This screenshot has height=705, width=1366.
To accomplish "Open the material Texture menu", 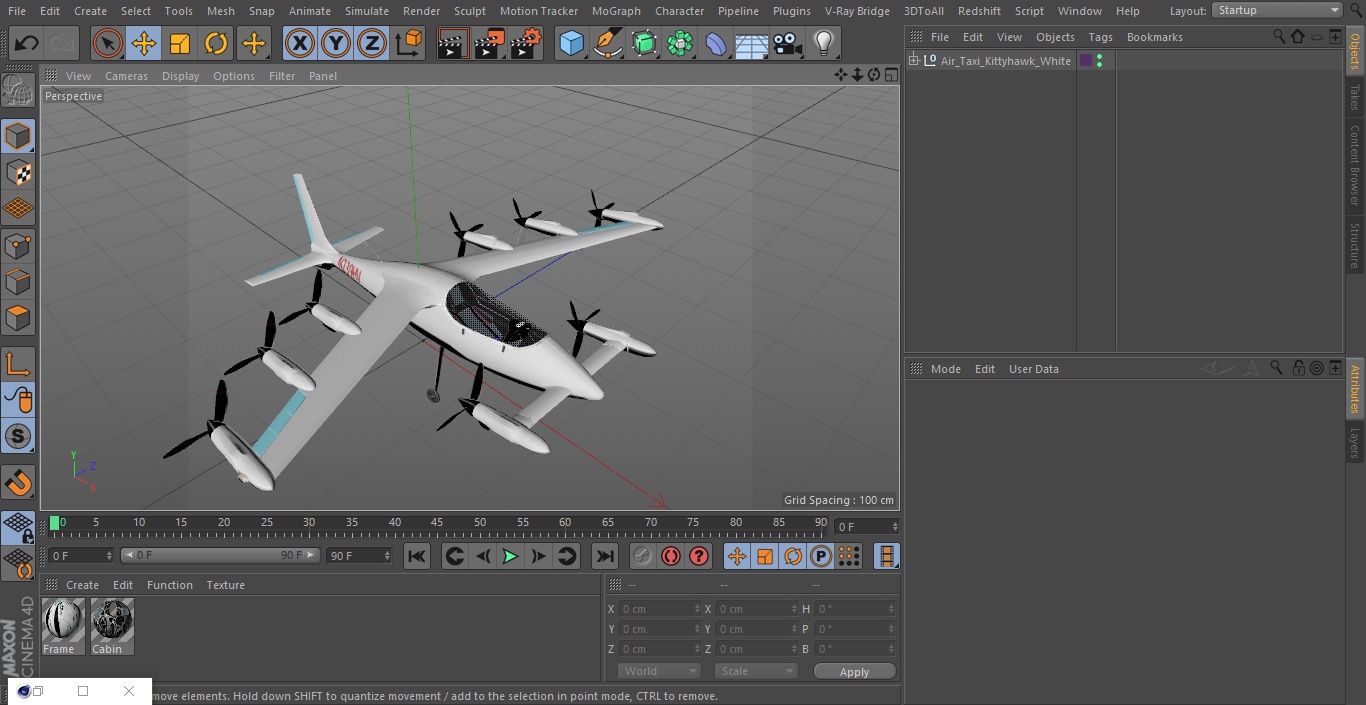I will 225,585.
